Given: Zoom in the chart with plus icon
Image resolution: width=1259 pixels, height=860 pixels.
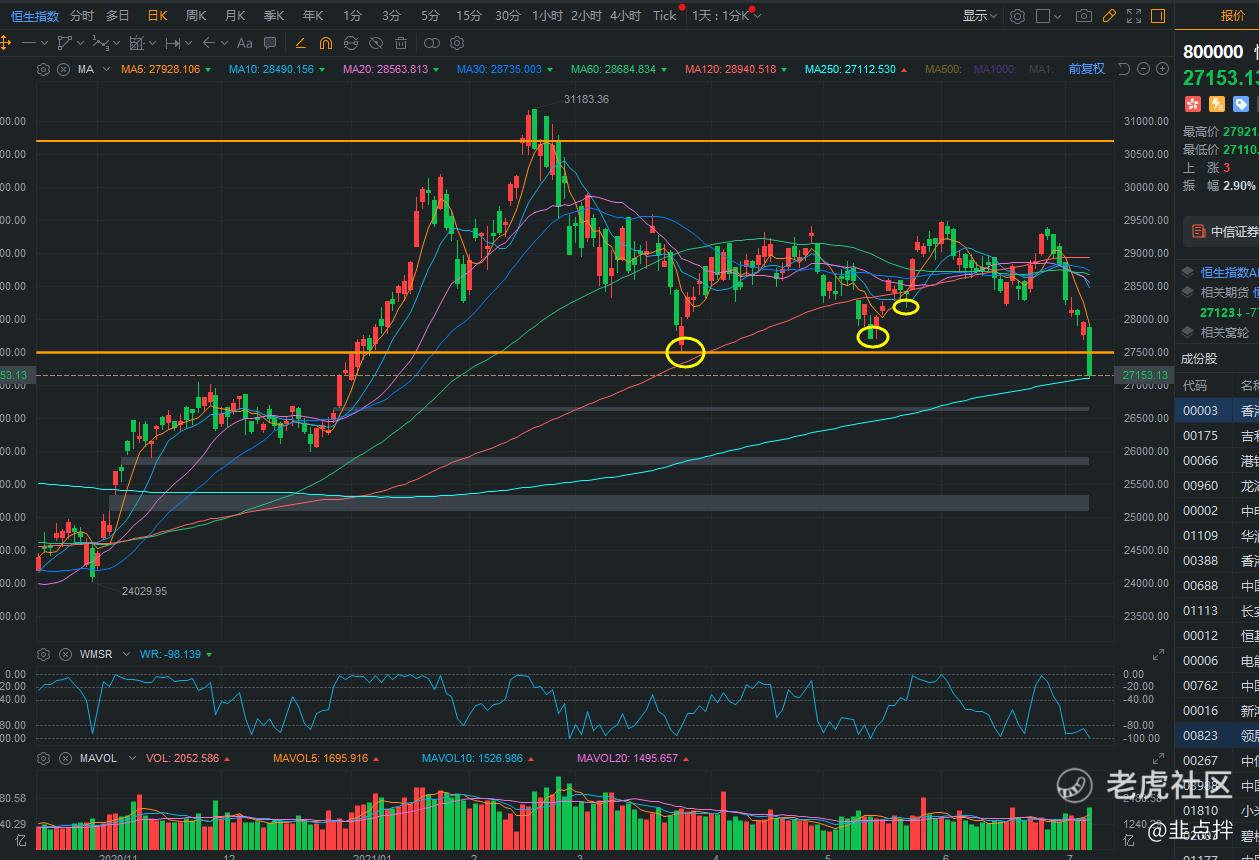Looking at the screenshot, I should point(1162,69).
